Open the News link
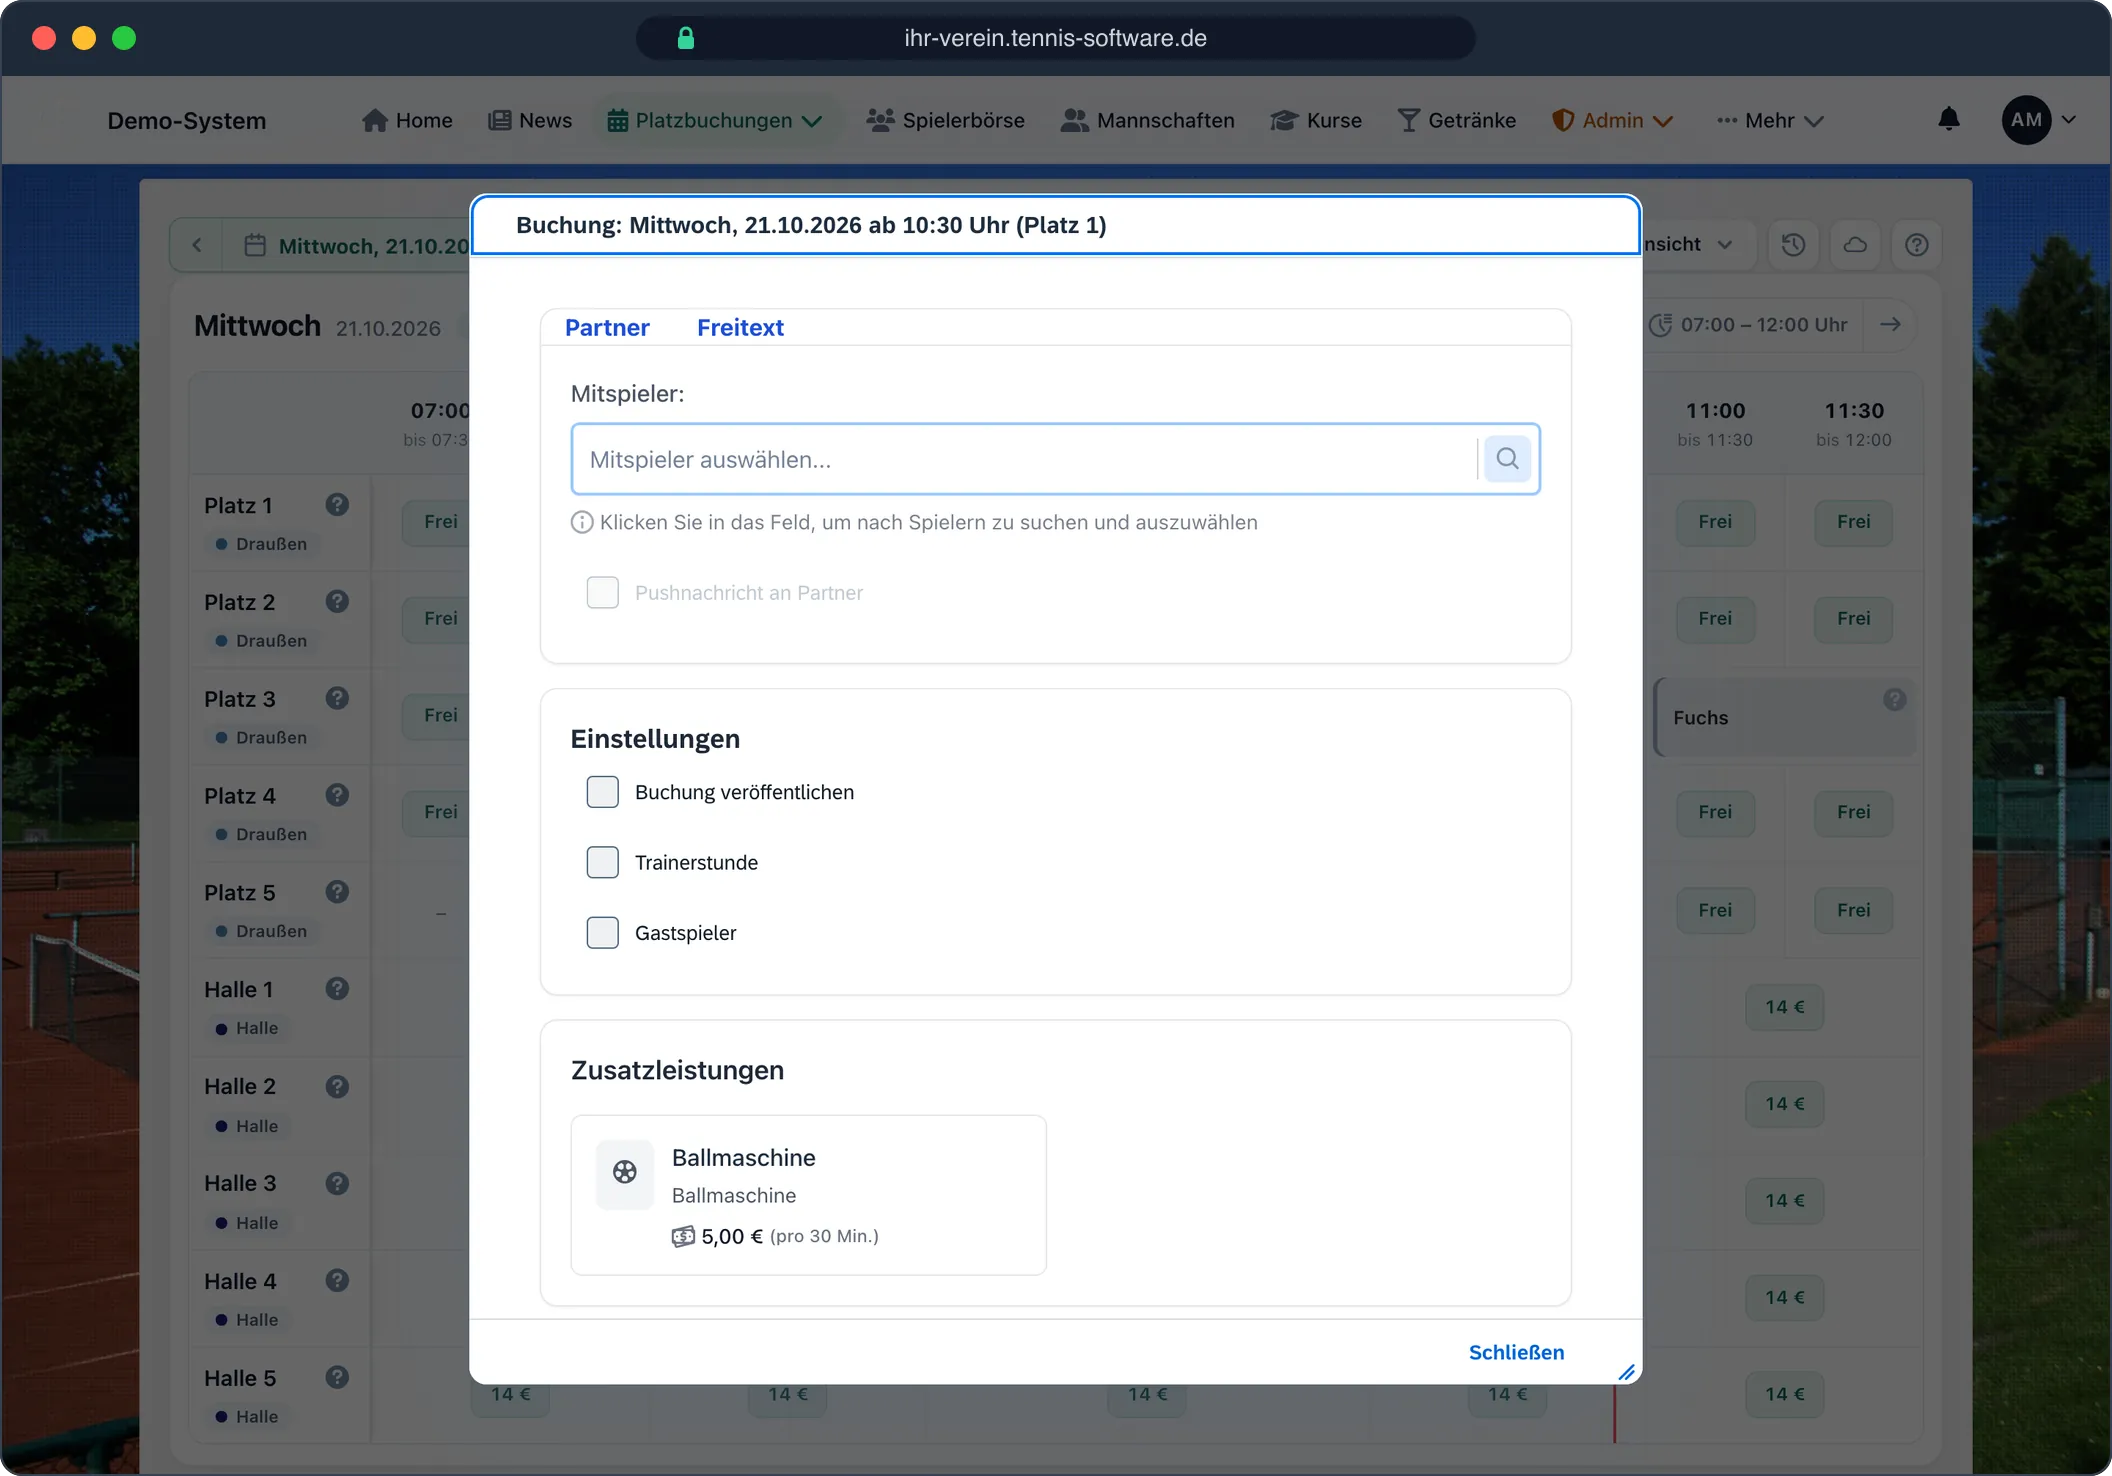2112x1476 pixels. pos(530,120)
